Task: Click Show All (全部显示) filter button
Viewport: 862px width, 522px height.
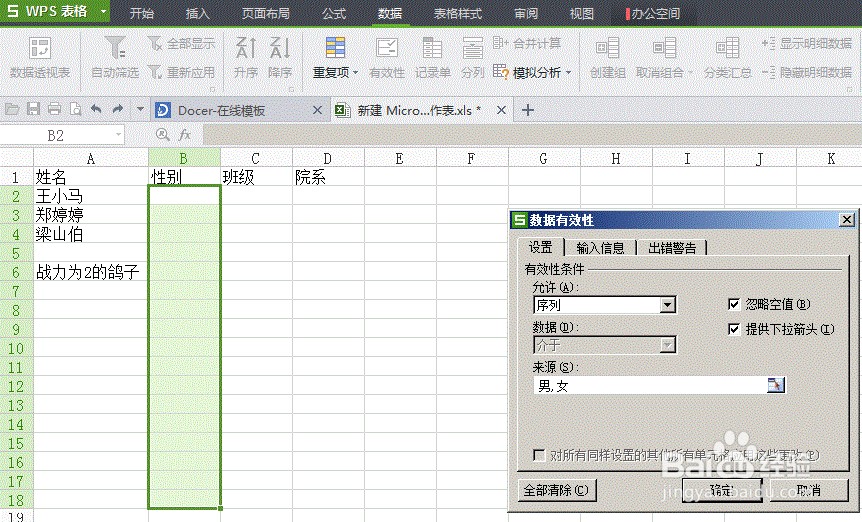Action: 181,43
